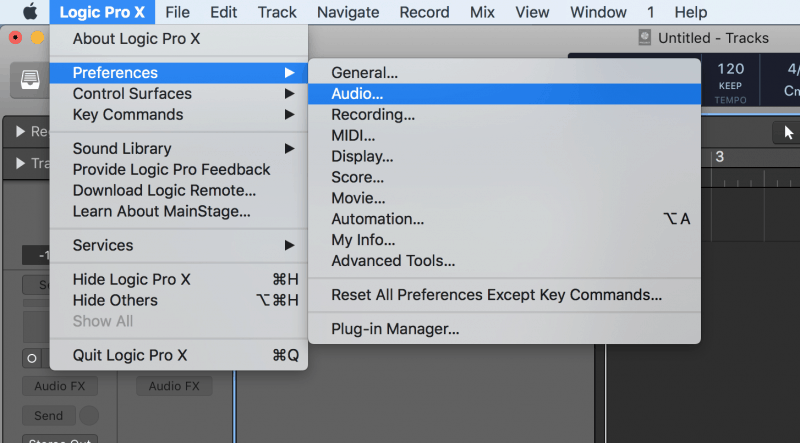Image resolution: width=800 pixels, height=443 pixels.
Task: Click the Library tray icon in the toolbar
Action: pyautogui.click(x=30, y=80)
